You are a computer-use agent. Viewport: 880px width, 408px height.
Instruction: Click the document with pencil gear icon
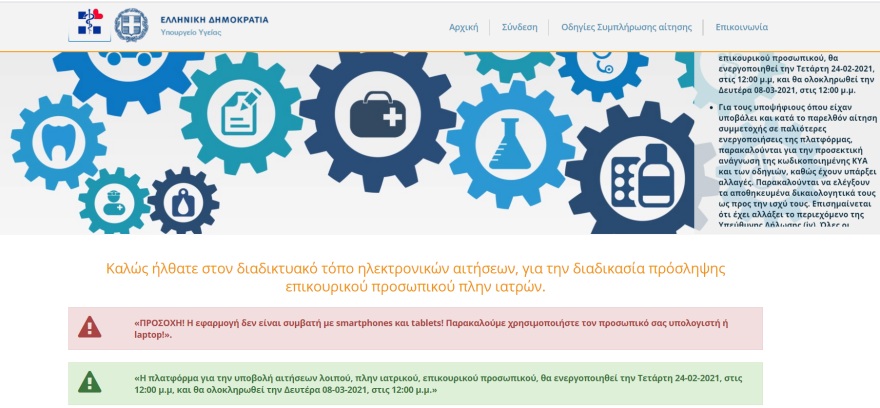pos(241,113)
